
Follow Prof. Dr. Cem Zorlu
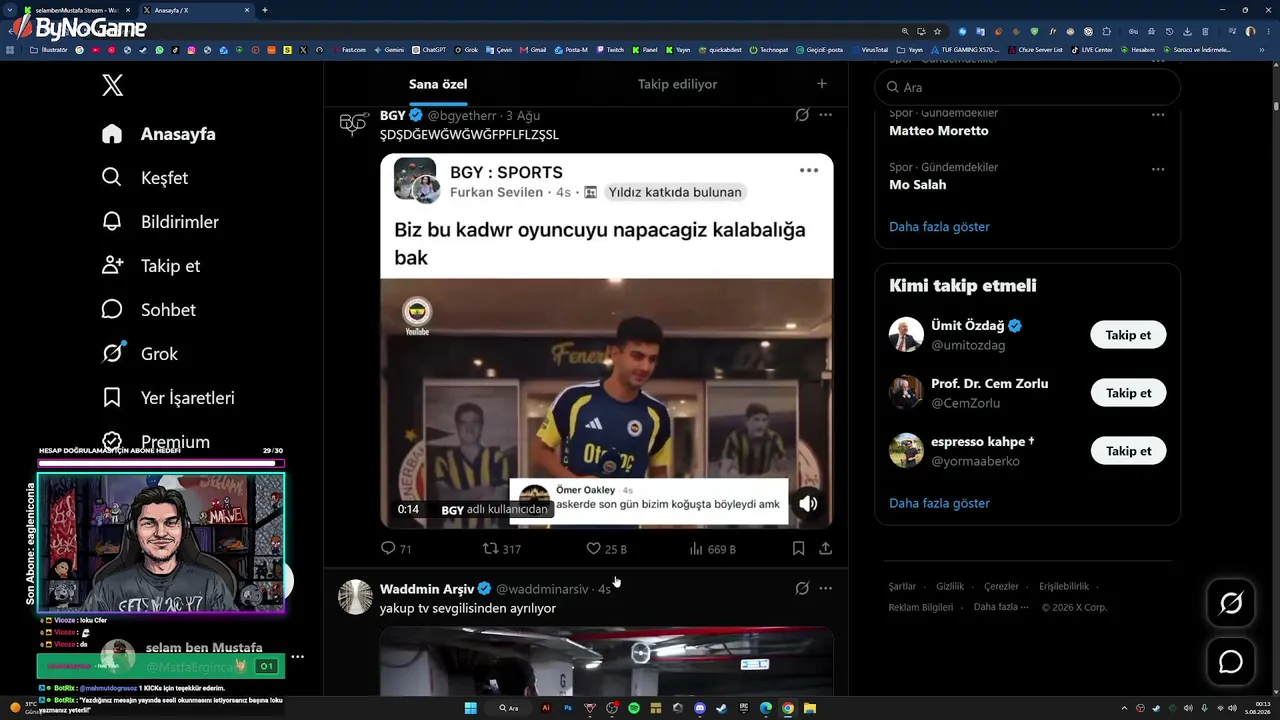click(1128, 393)
